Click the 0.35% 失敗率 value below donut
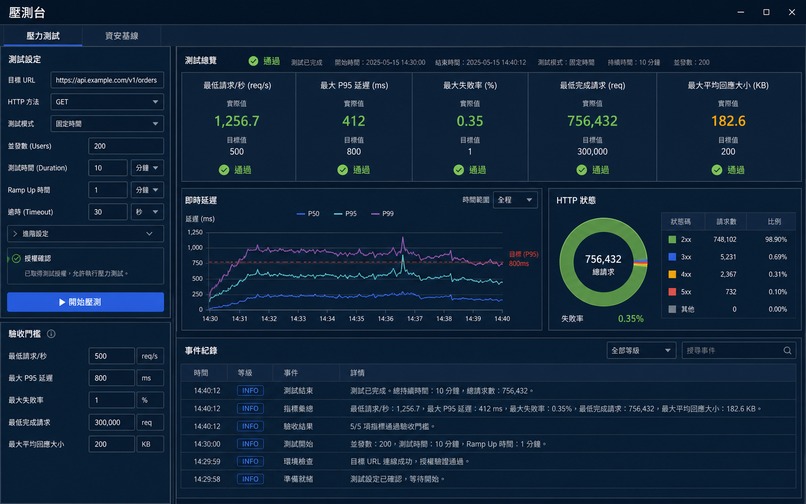806x504 pixels. click(631, 319)
